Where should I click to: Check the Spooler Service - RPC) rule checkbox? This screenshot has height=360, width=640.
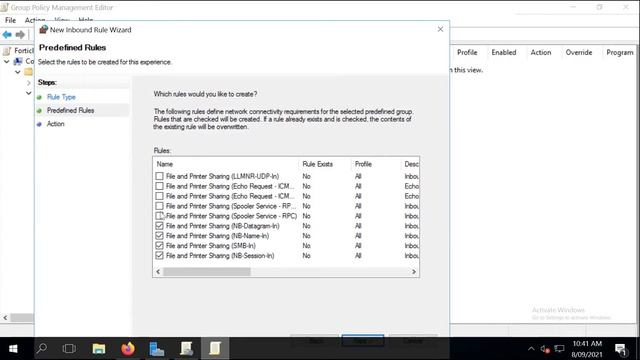tap(159, 216)
